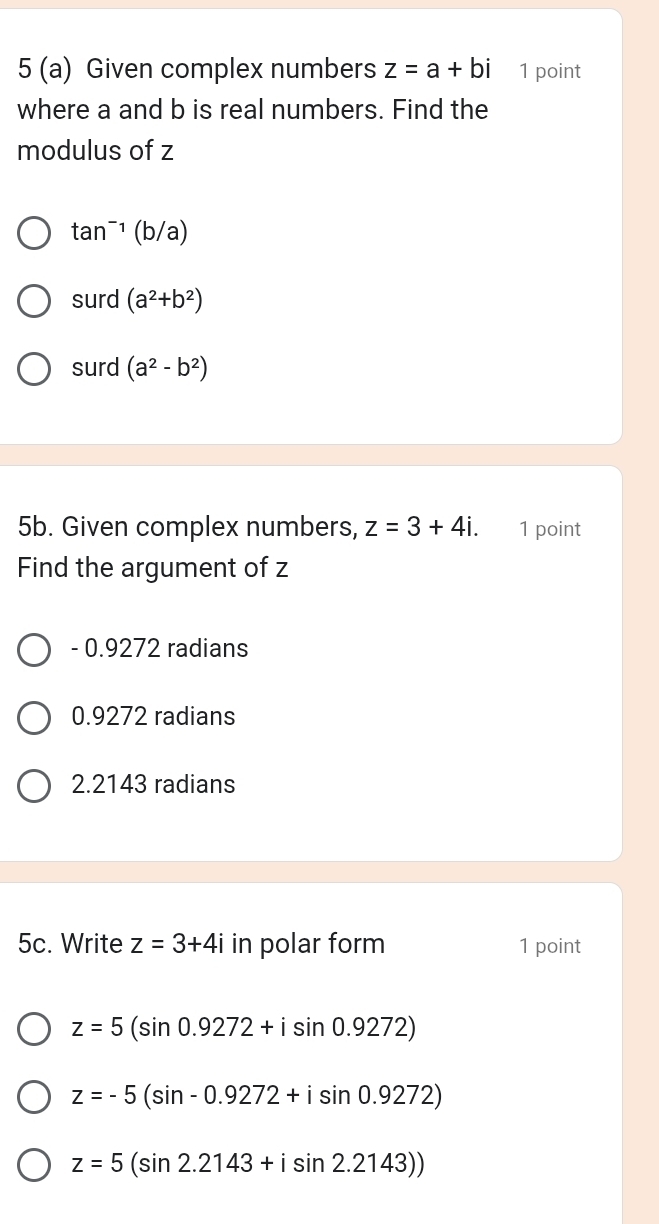
Task: Click the surd (a²+b²) answer label text
Action: tap(138, 300)
